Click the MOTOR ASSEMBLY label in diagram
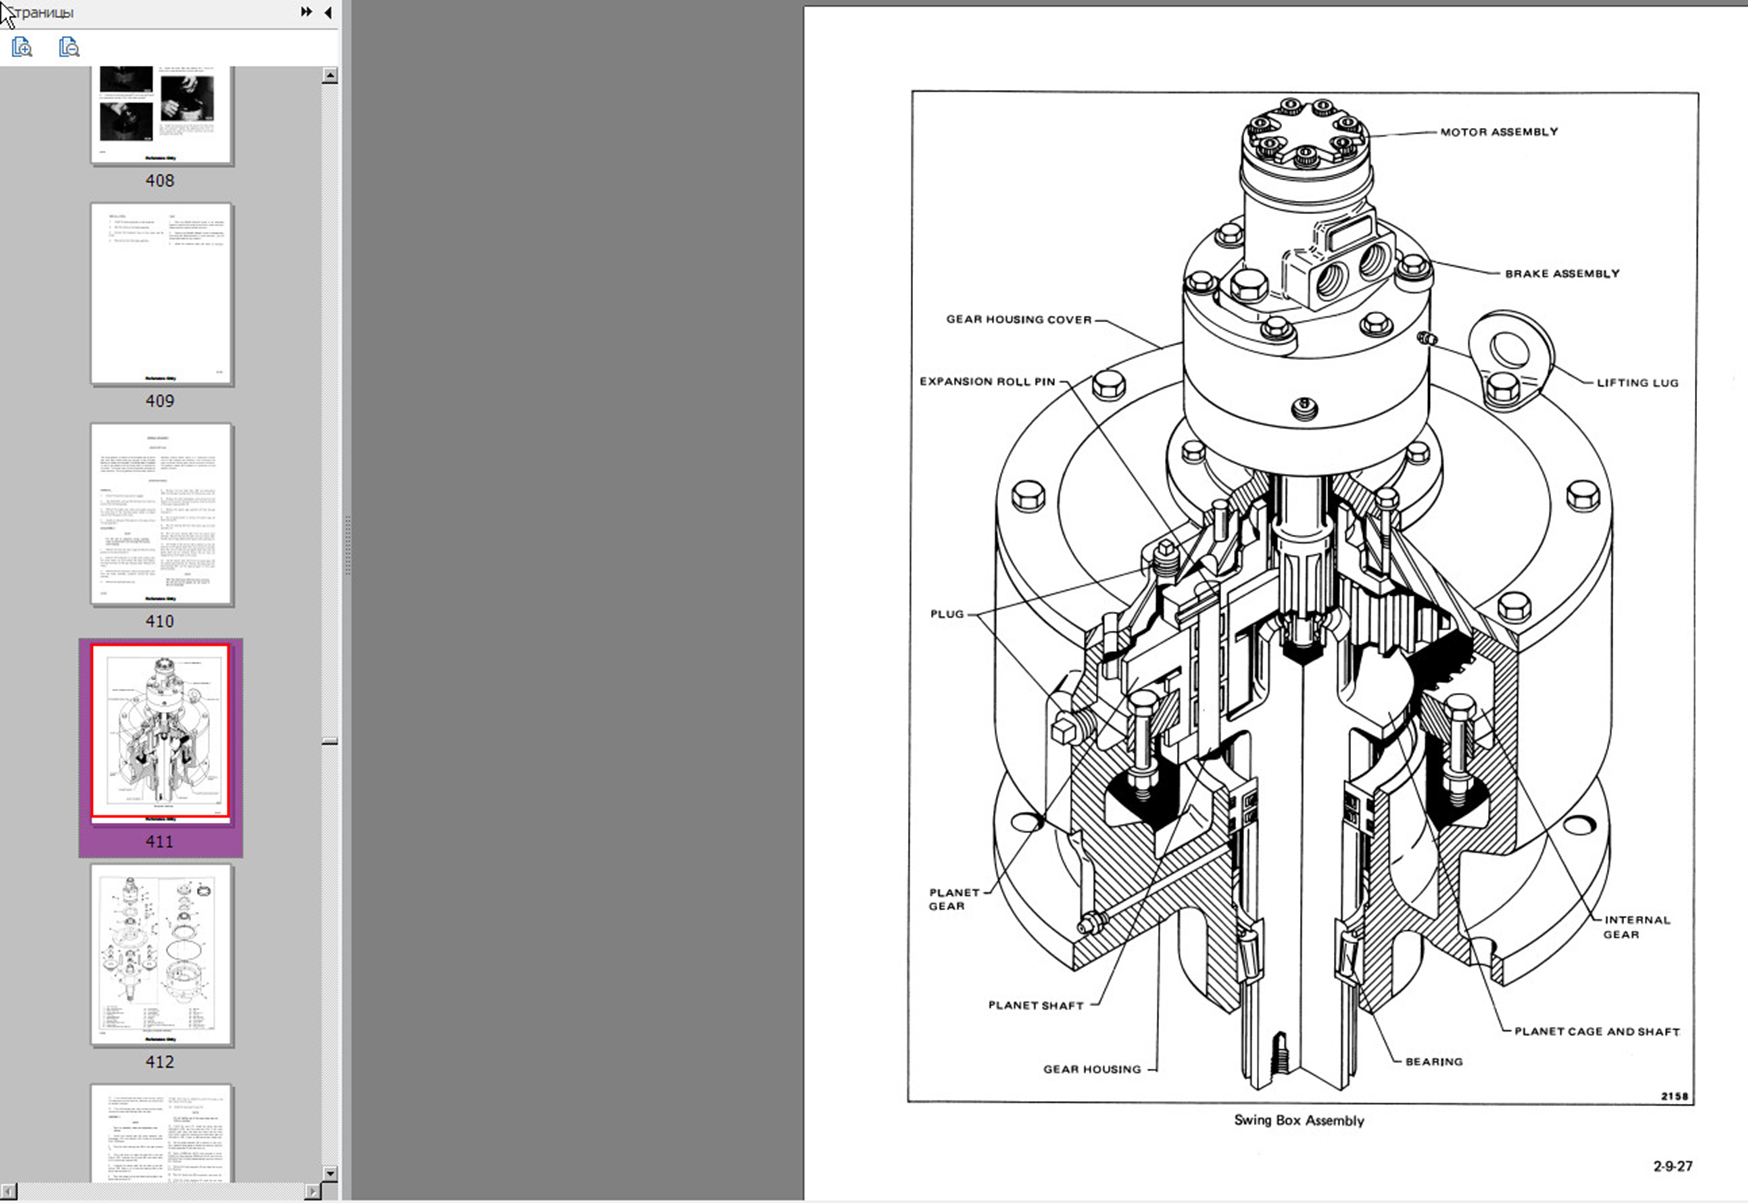This screenshot has height=1203, width=1748. point(1498,132)
